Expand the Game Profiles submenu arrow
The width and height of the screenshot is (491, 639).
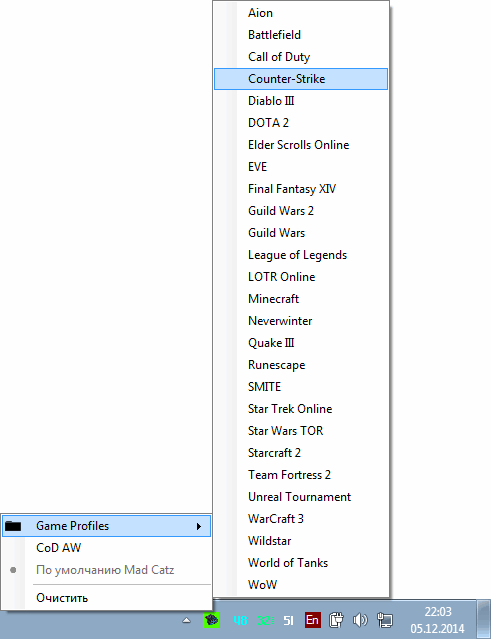[x=199, y=526]
